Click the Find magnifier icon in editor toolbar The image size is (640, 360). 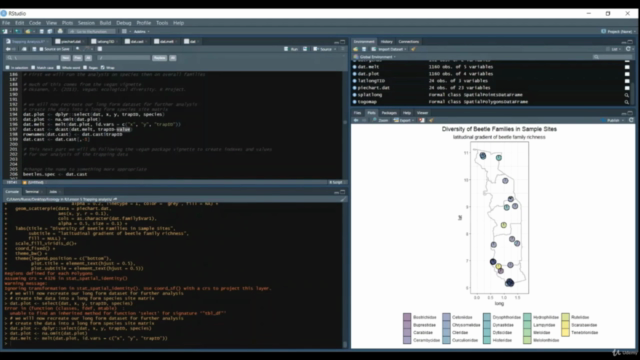(78, 49)
